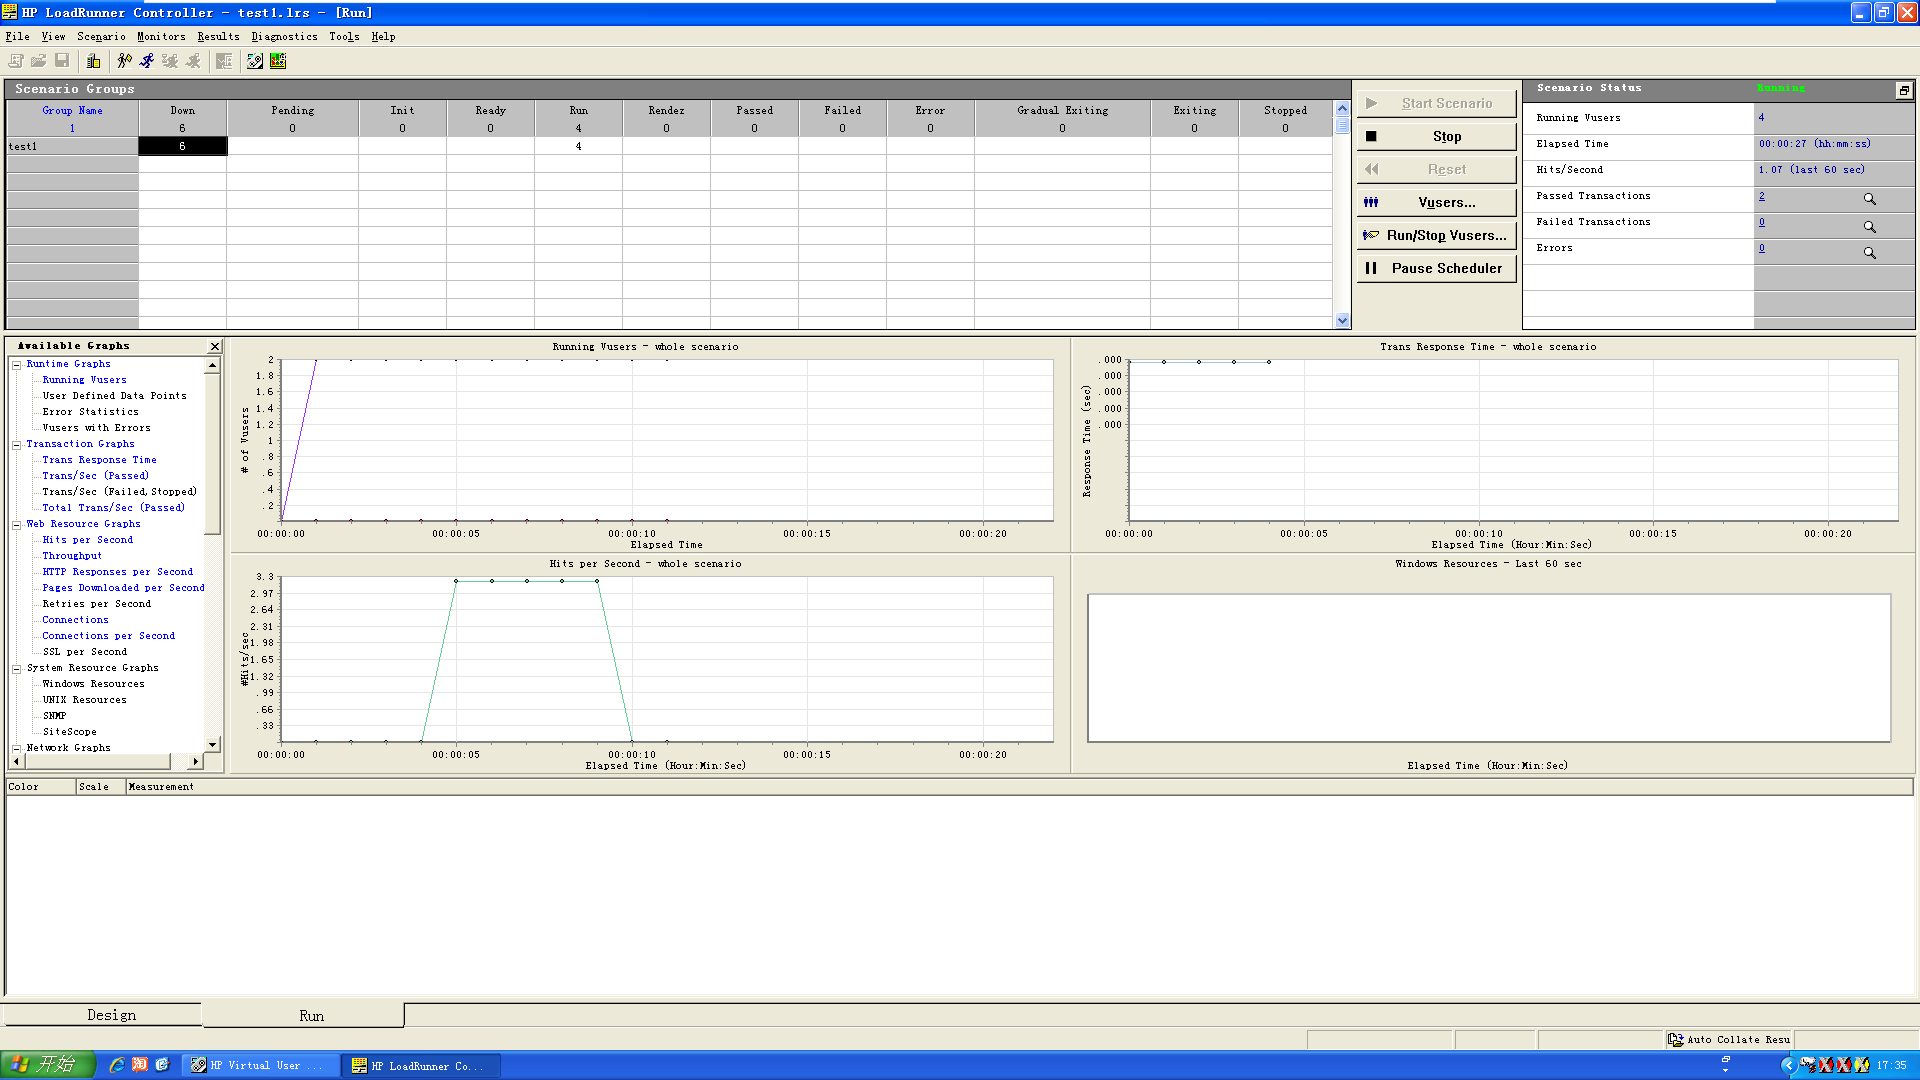
Task: Click the magnifier icon beside Passed Transactions
Action: coord(1869,199)
